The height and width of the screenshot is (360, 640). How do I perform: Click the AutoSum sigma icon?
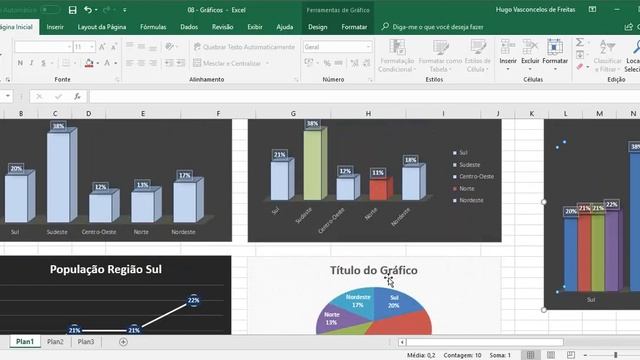(580, 42)
